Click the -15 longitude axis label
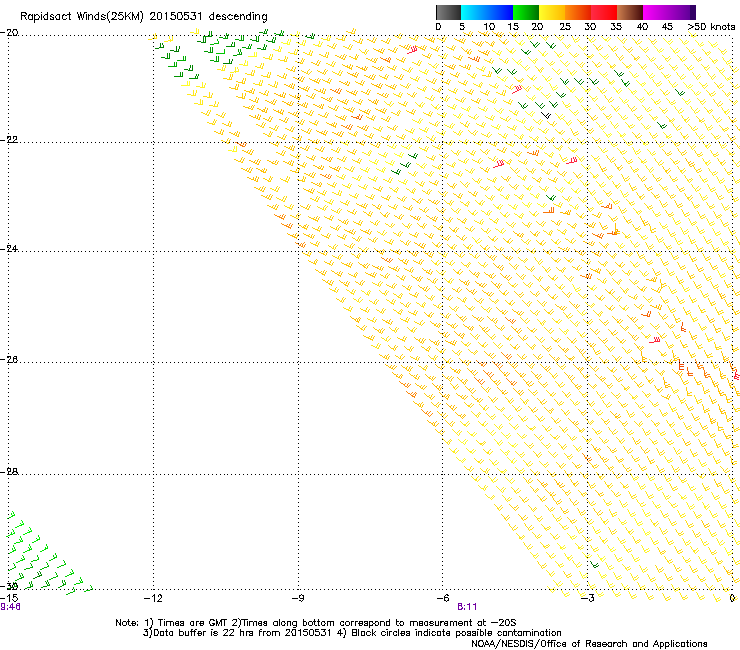 pyautogui.click(x=9, y=598)
